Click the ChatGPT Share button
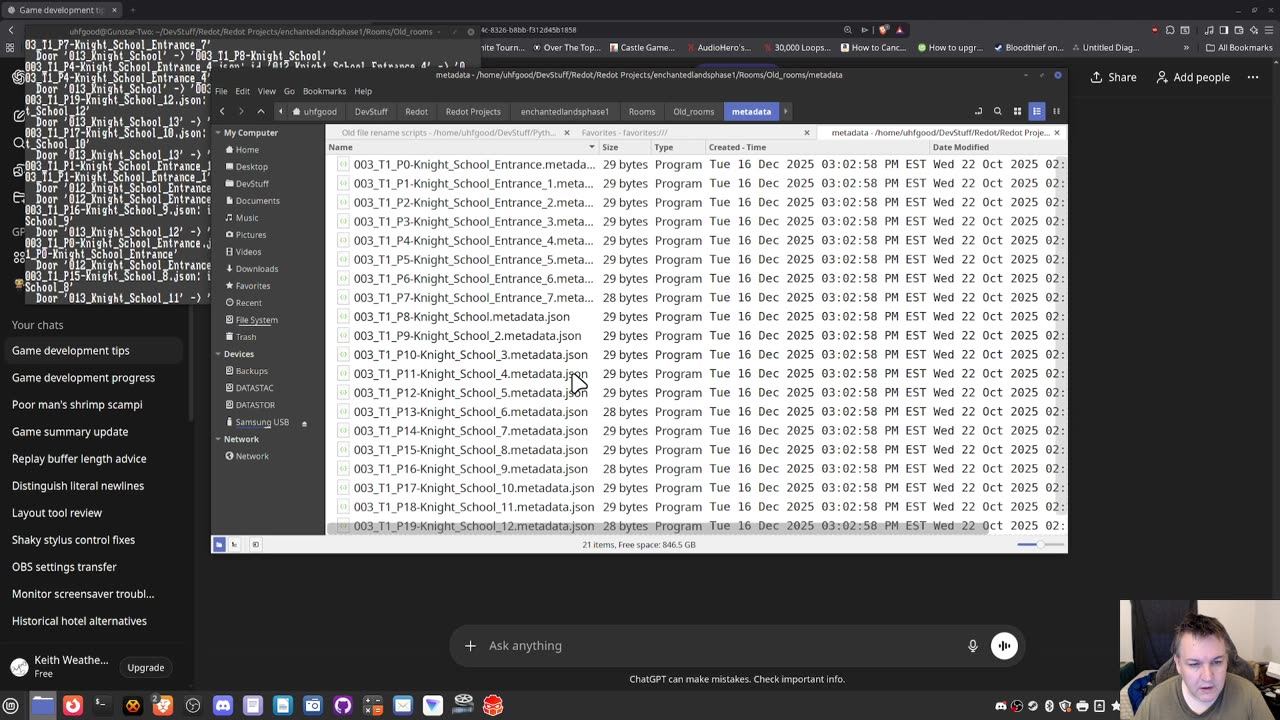1280x720 pixels. coord(1113,77)
